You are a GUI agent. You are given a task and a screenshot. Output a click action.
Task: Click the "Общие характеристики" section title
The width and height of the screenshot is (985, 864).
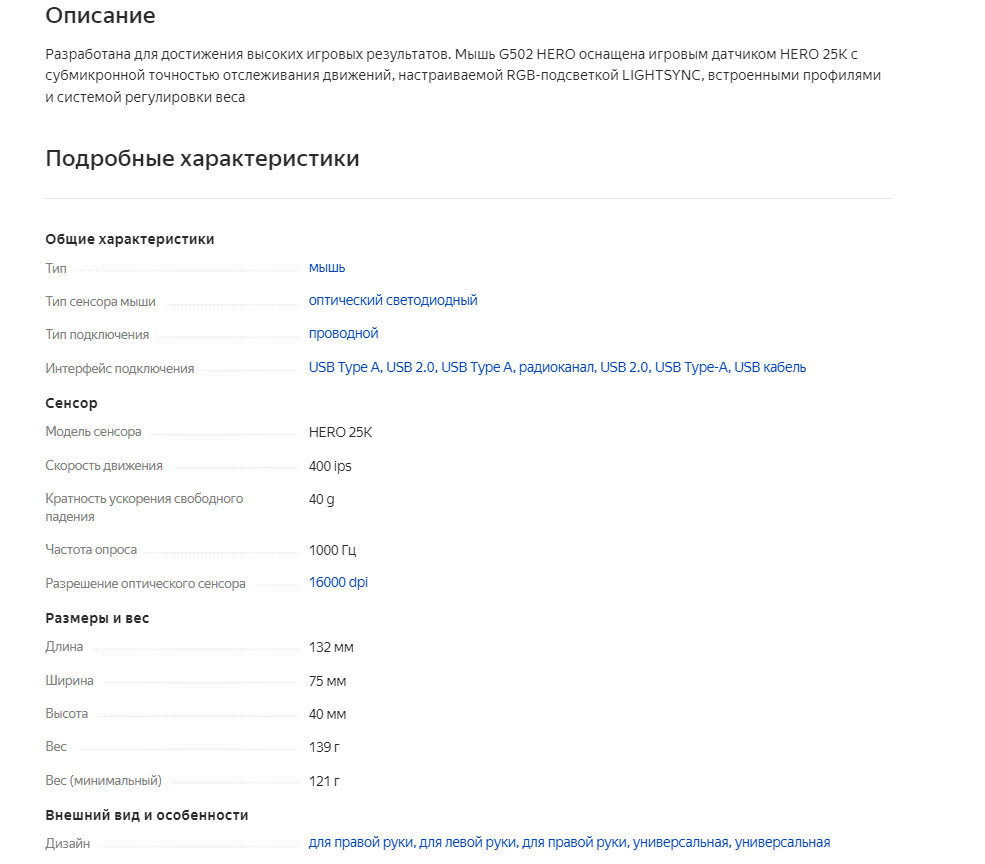point(129,239)
